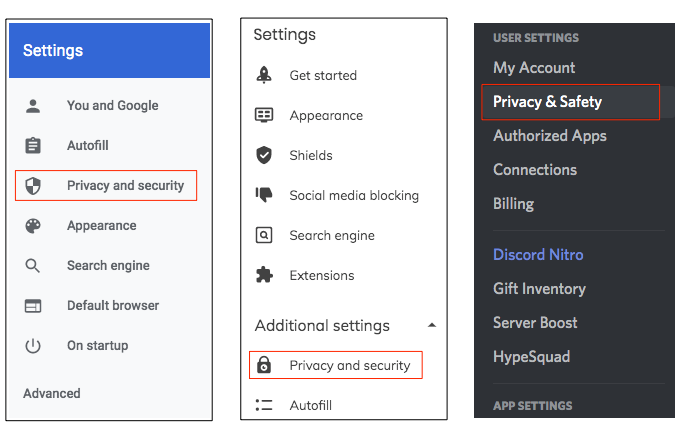Open the Billing tab in Discord
Viewport: 689px width, 436px height.
[513, 204]
